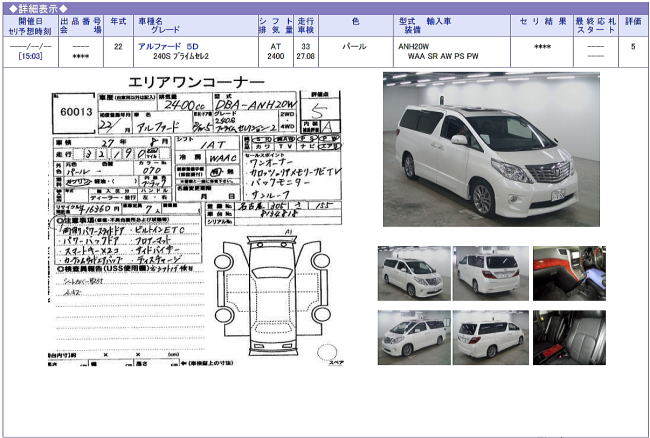Select the grade text 240S プライムセレ2
This screenshot has width=650, height=438.
181,56
